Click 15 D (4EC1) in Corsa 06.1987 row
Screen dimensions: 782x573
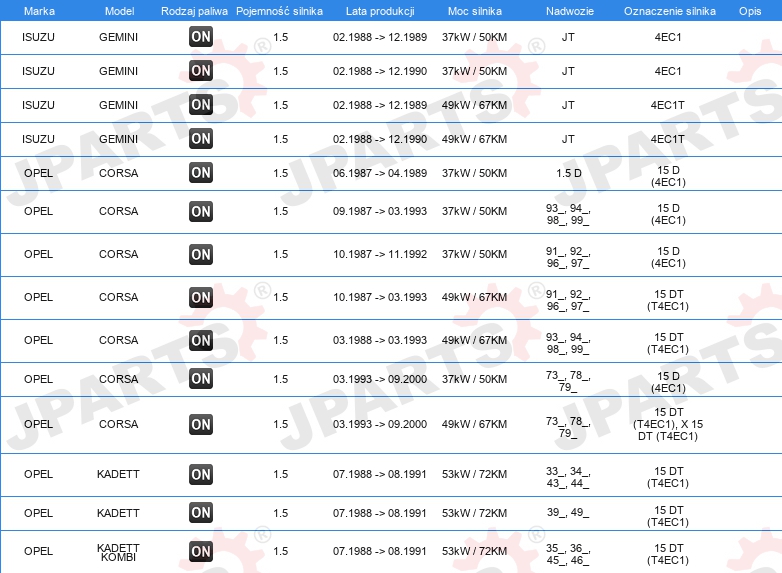[x=668, y=176]
